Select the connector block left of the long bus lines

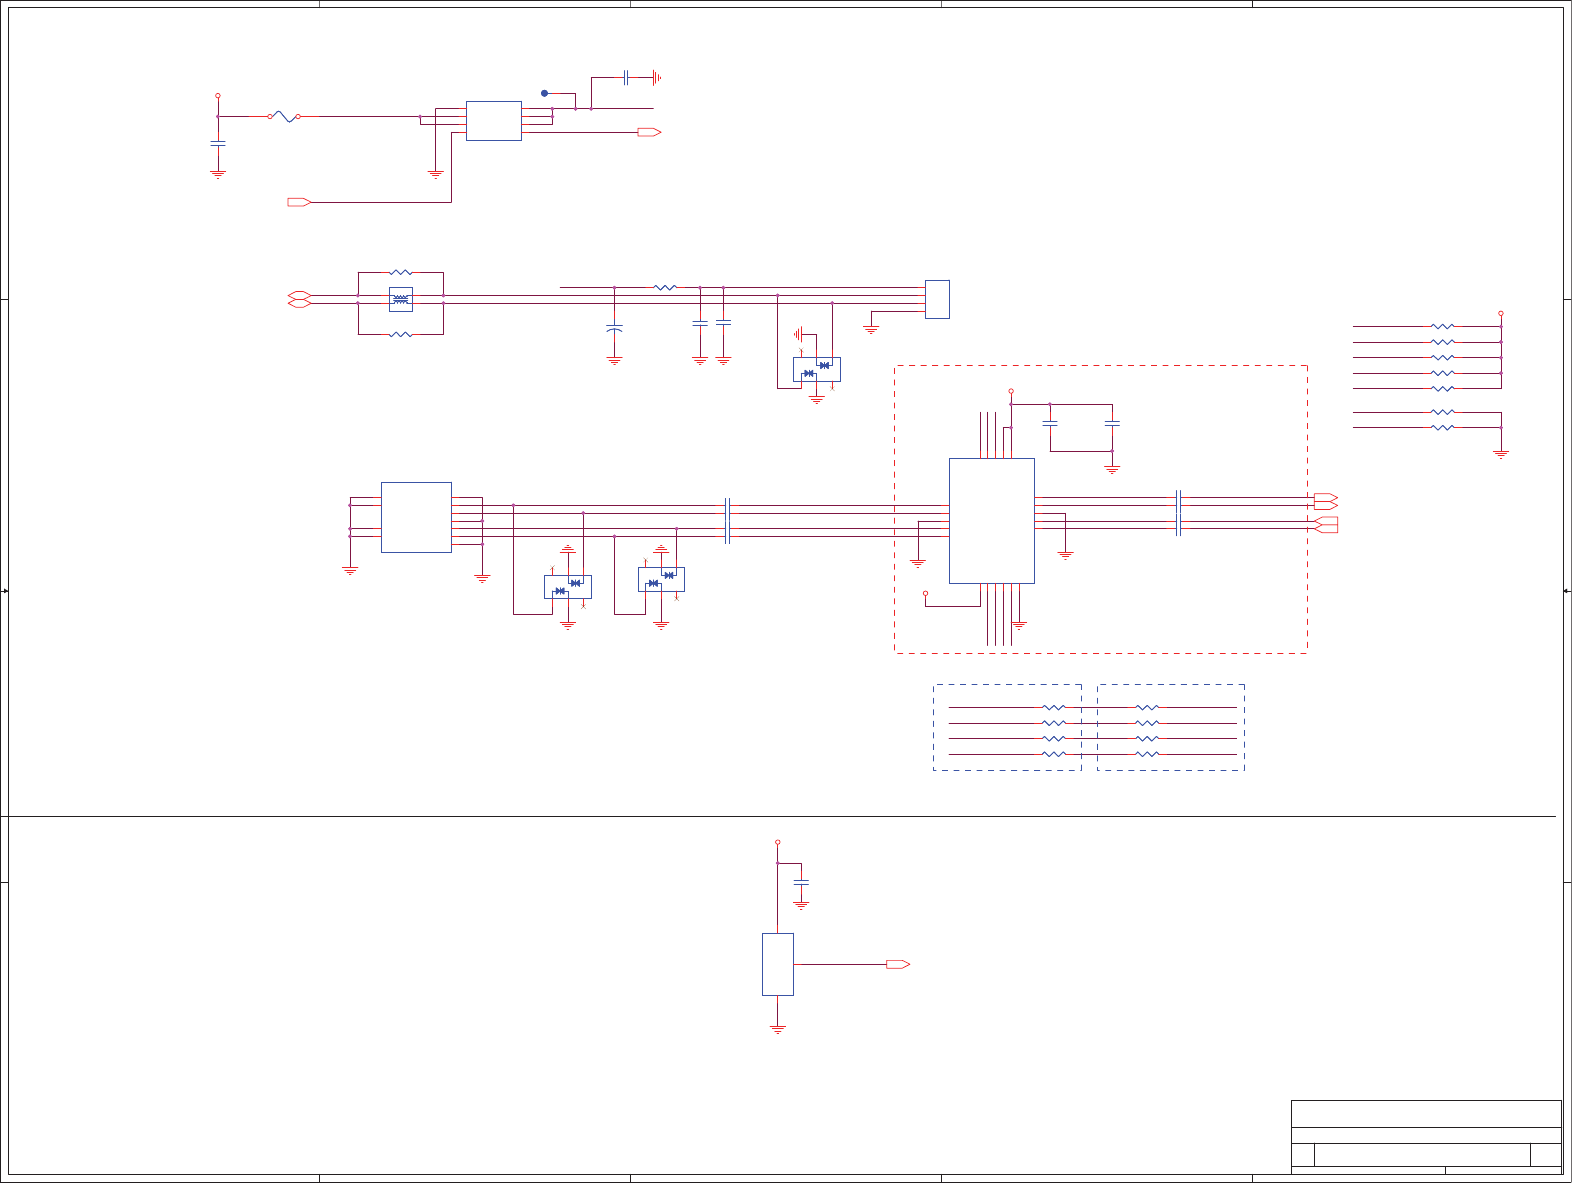click(416, 517)
